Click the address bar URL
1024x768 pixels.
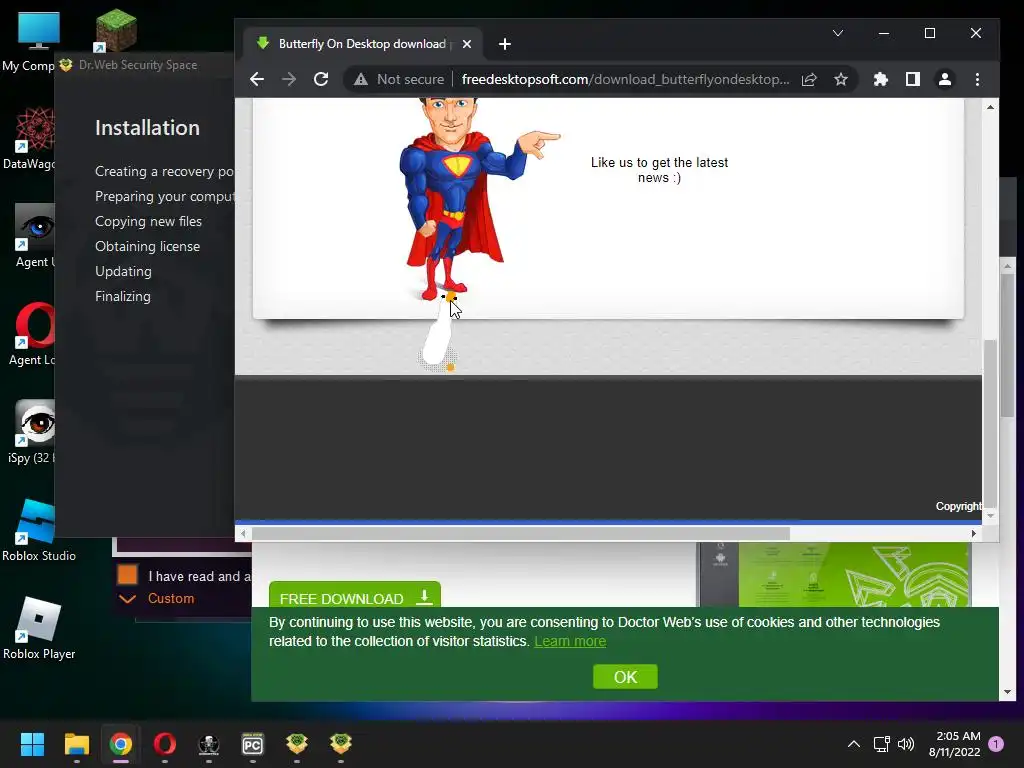625,80
